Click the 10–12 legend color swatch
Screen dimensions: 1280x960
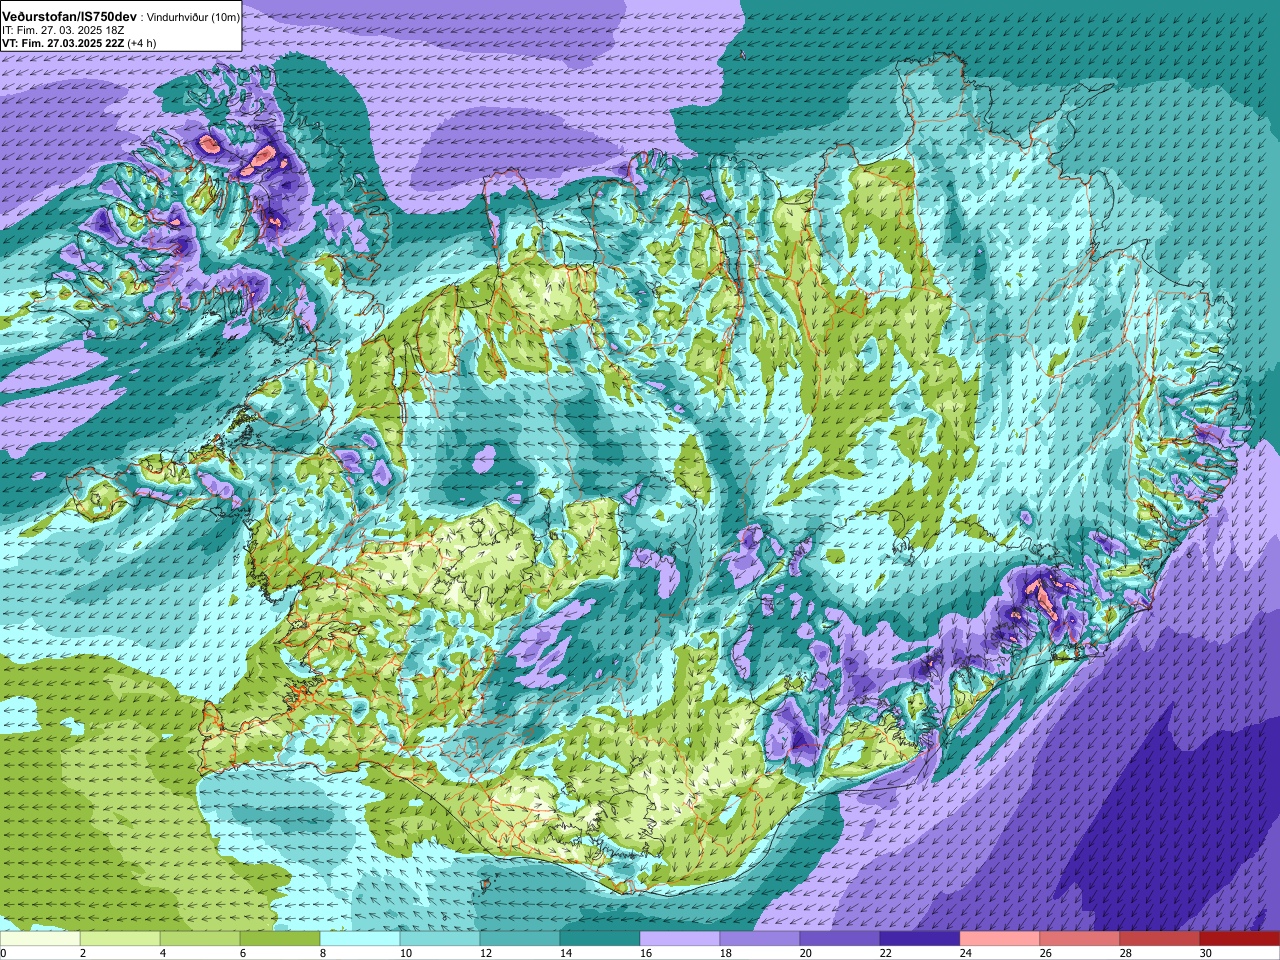440,939
